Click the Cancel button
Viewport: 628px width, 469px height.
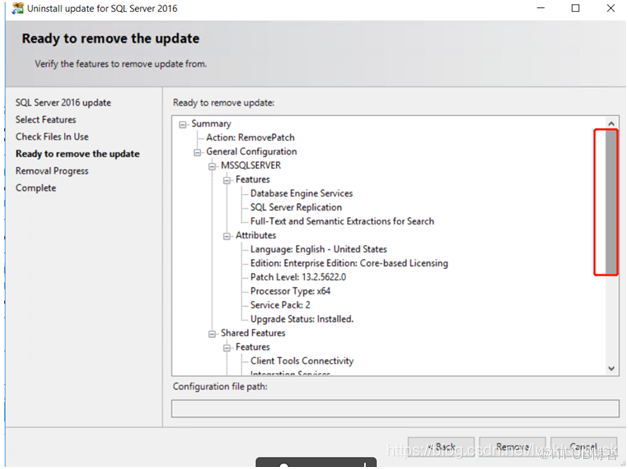(584, 447)
